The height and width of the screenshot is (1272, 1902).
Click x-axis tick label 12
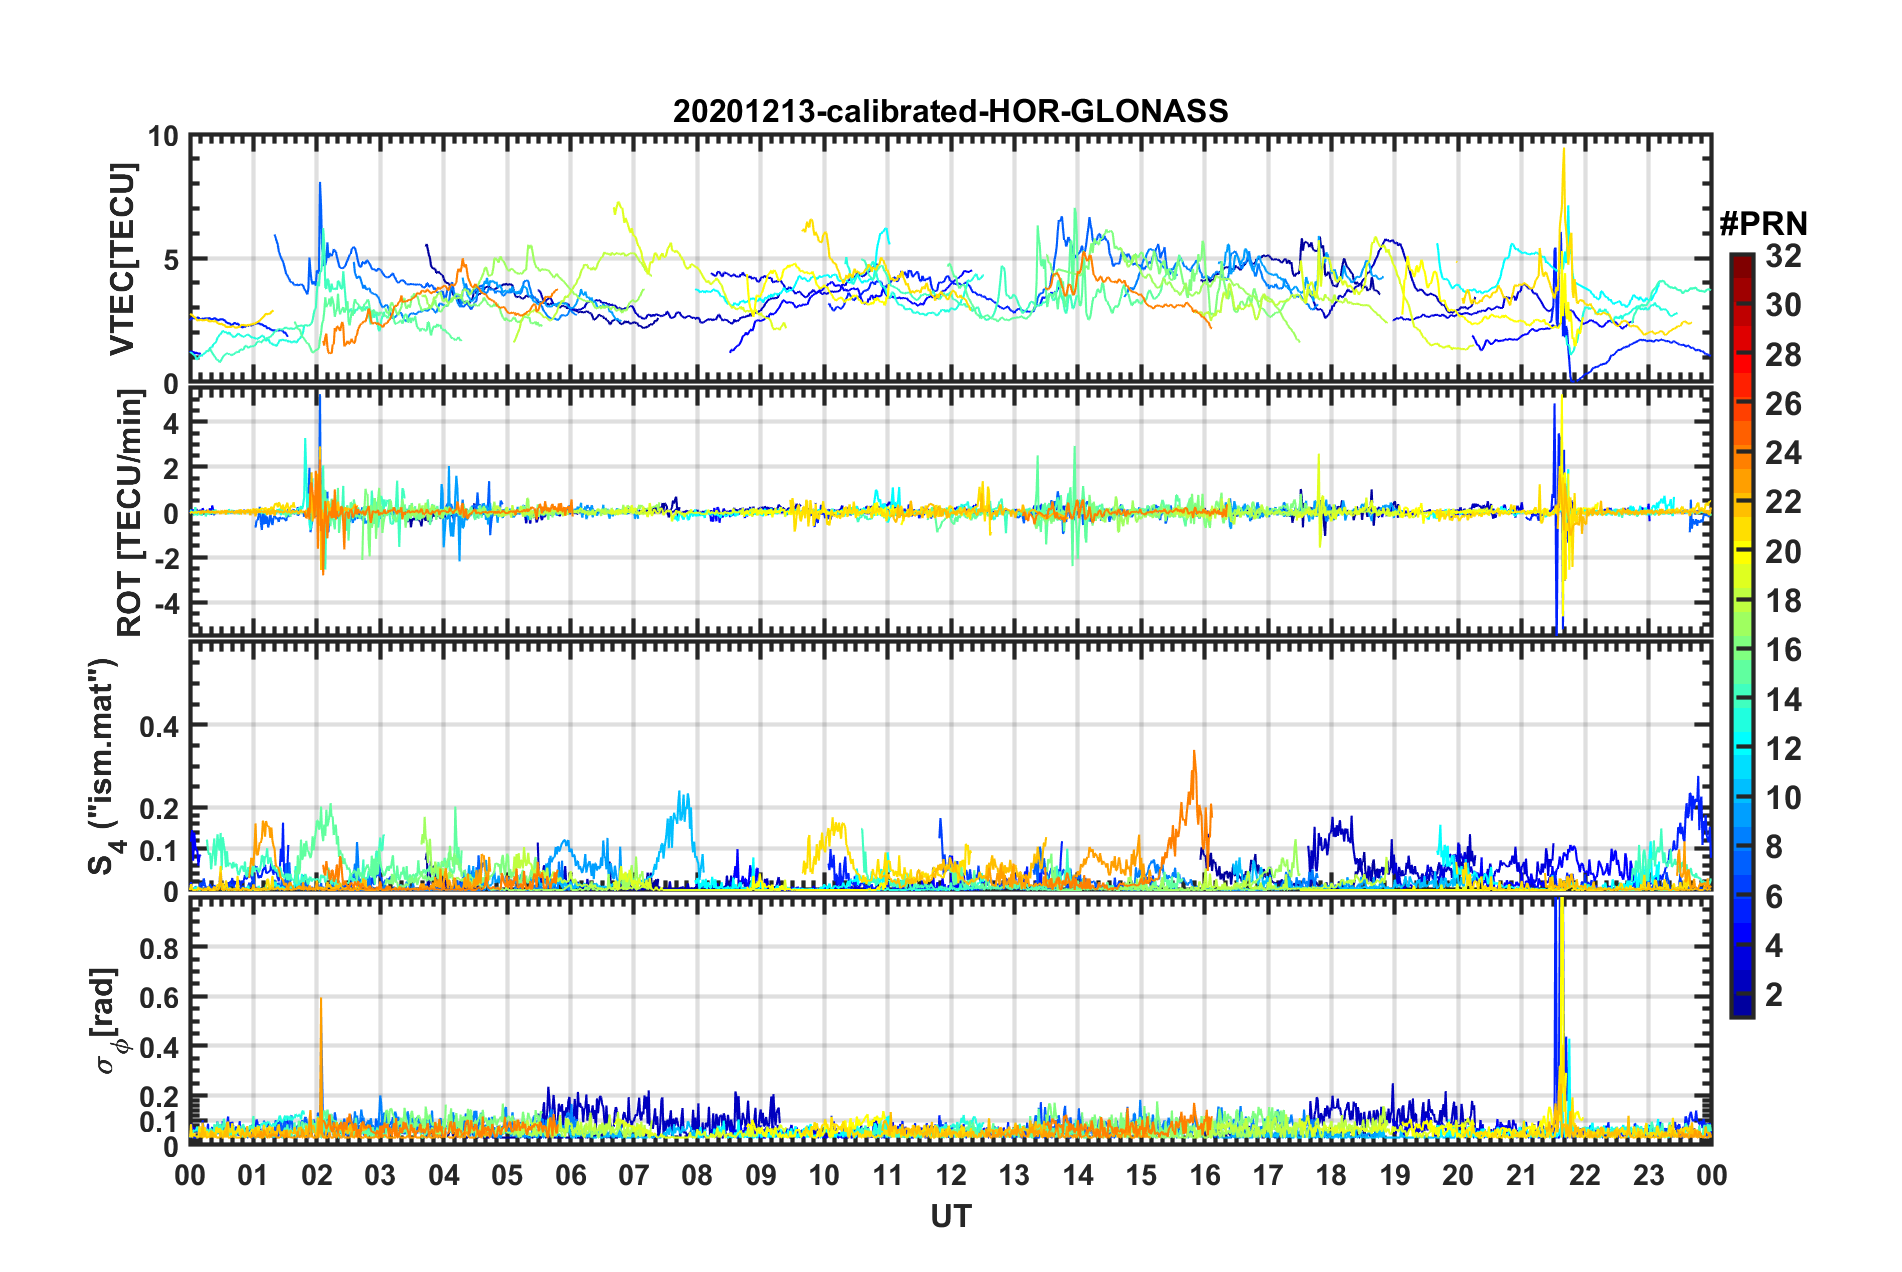951,1175
